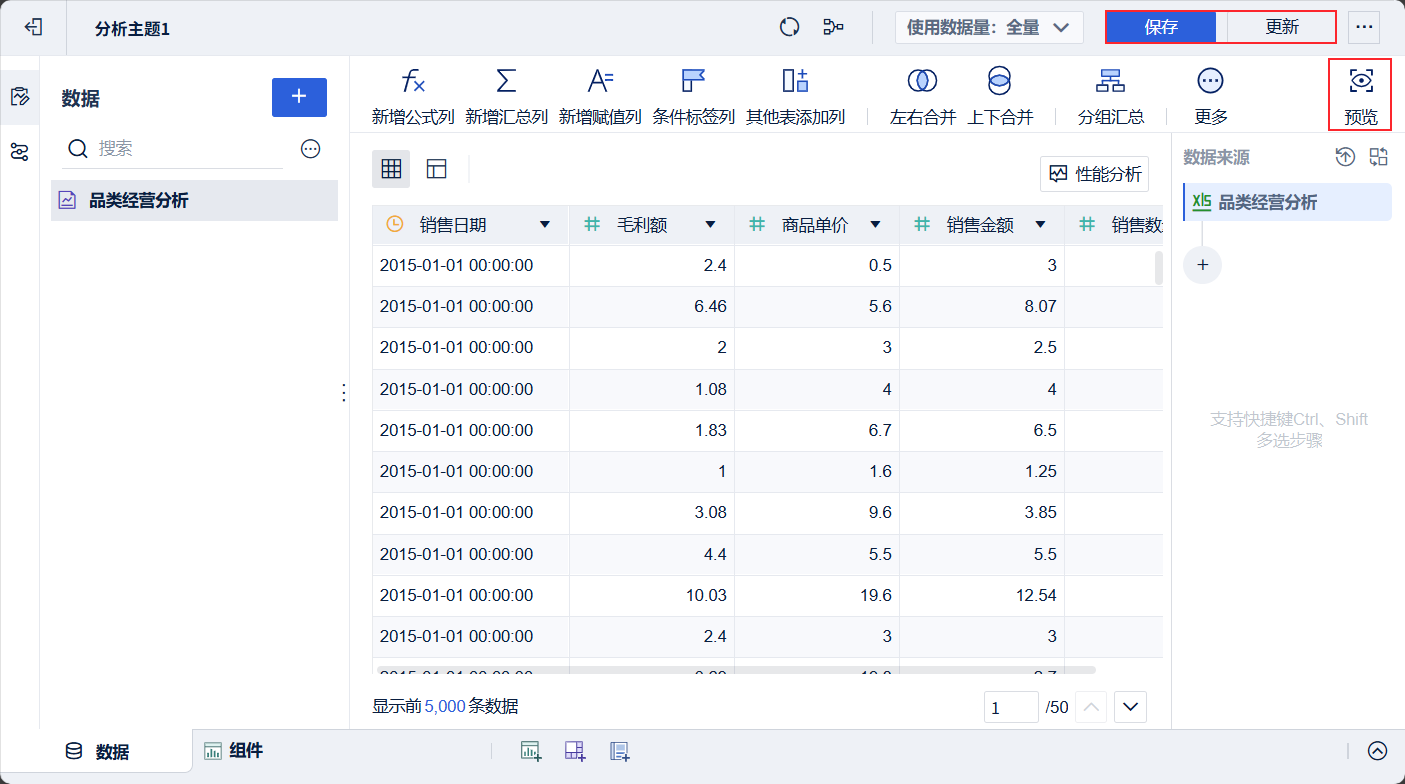Screen dimensions: 1405x784
Task: Open the 上下合并 union tool
Action: (999, 82)
